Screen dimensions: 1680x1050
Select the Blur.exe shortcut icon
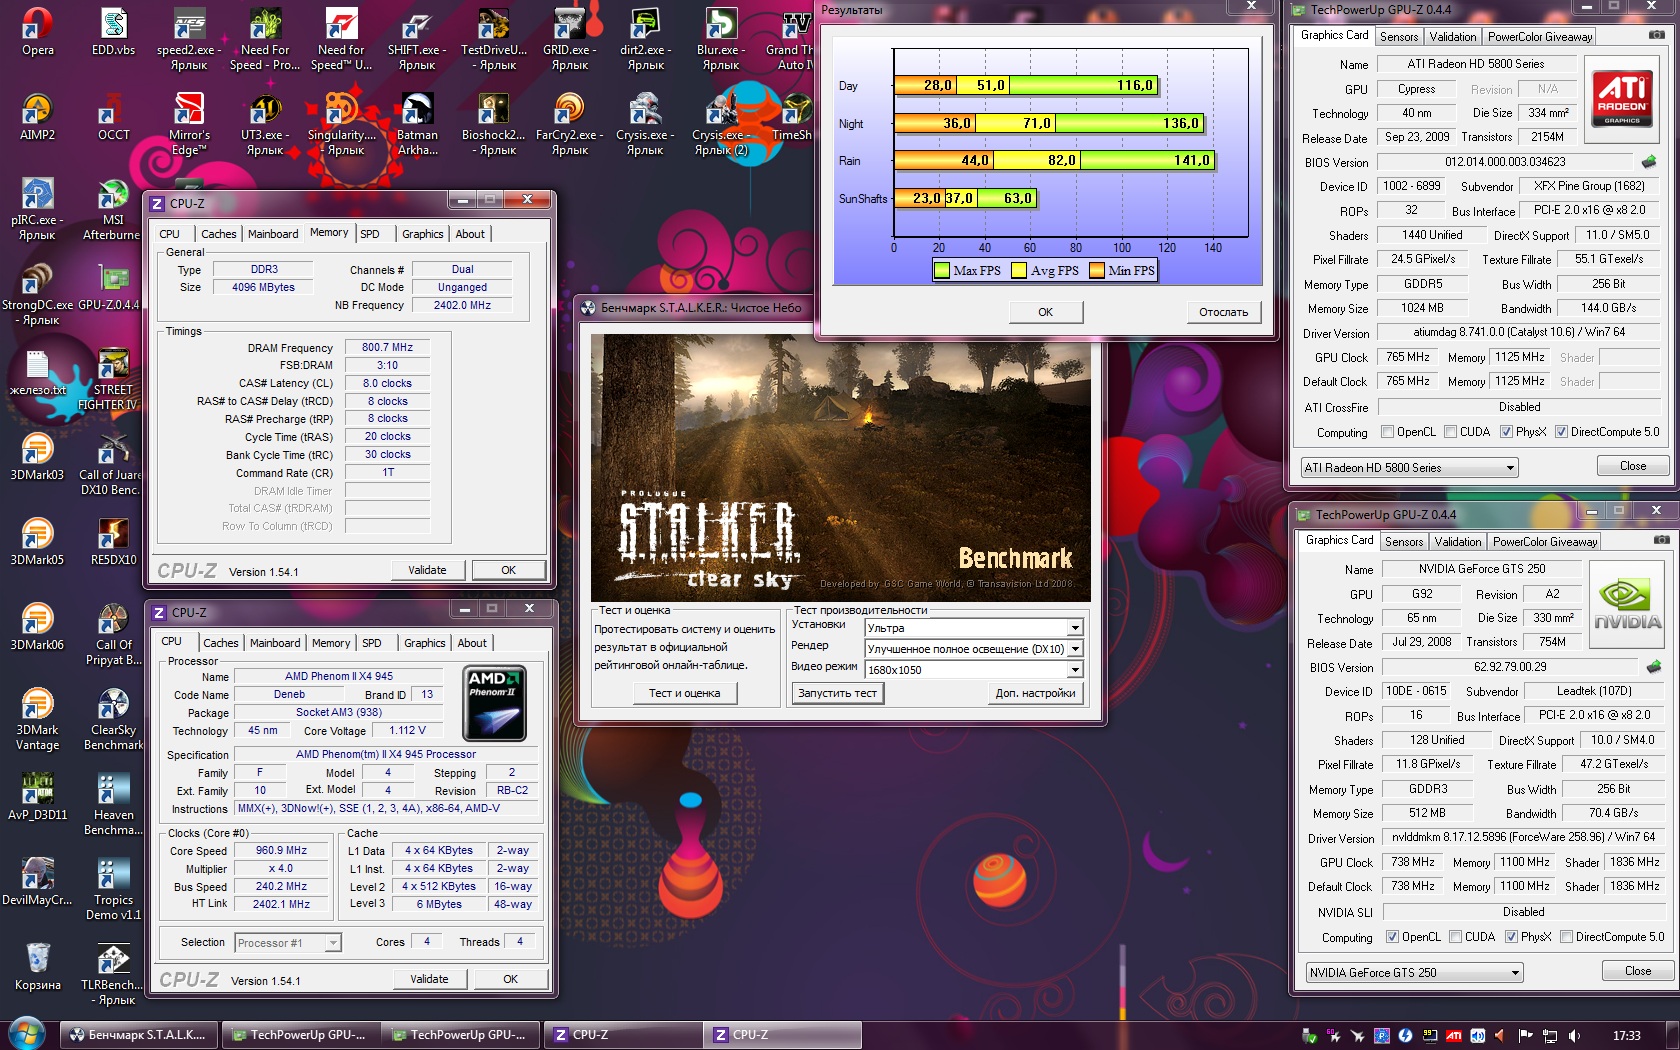720,39
